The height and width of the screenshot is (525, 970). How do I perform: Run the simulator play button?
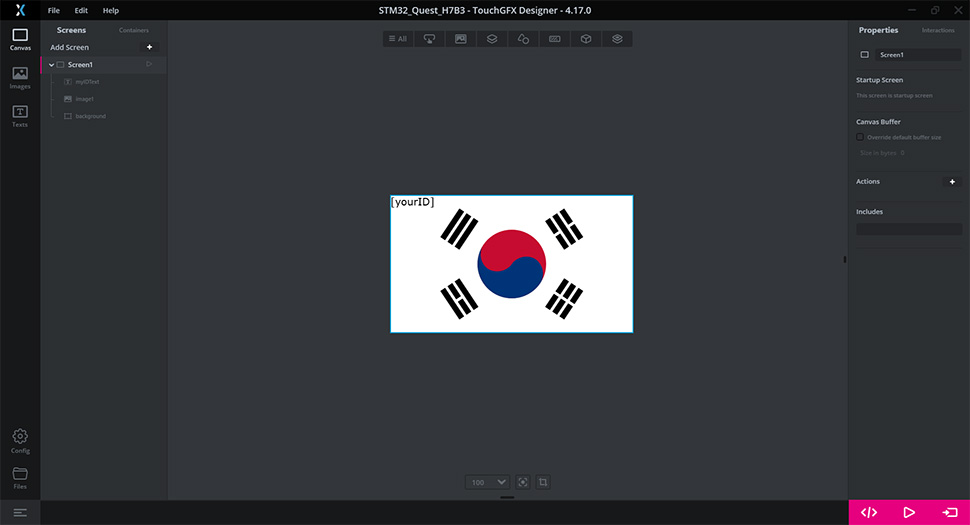click(x=909, y=512)
